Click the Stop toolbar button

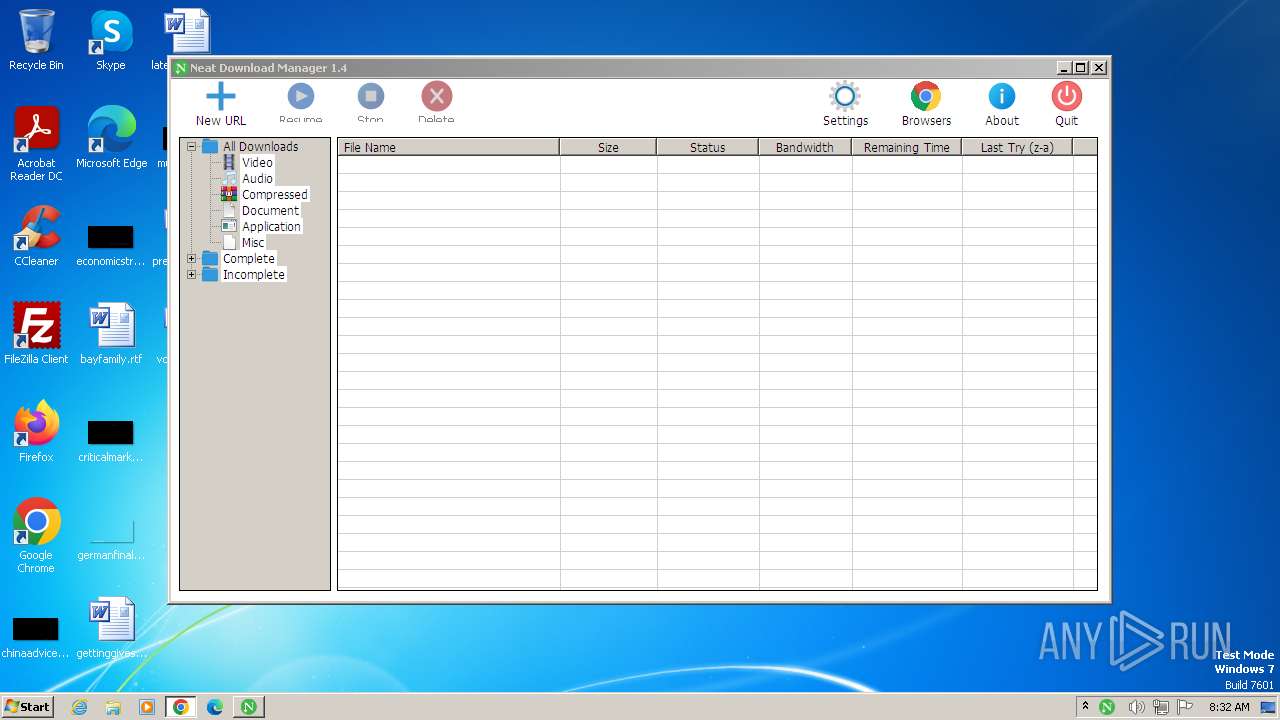(370, 104)
